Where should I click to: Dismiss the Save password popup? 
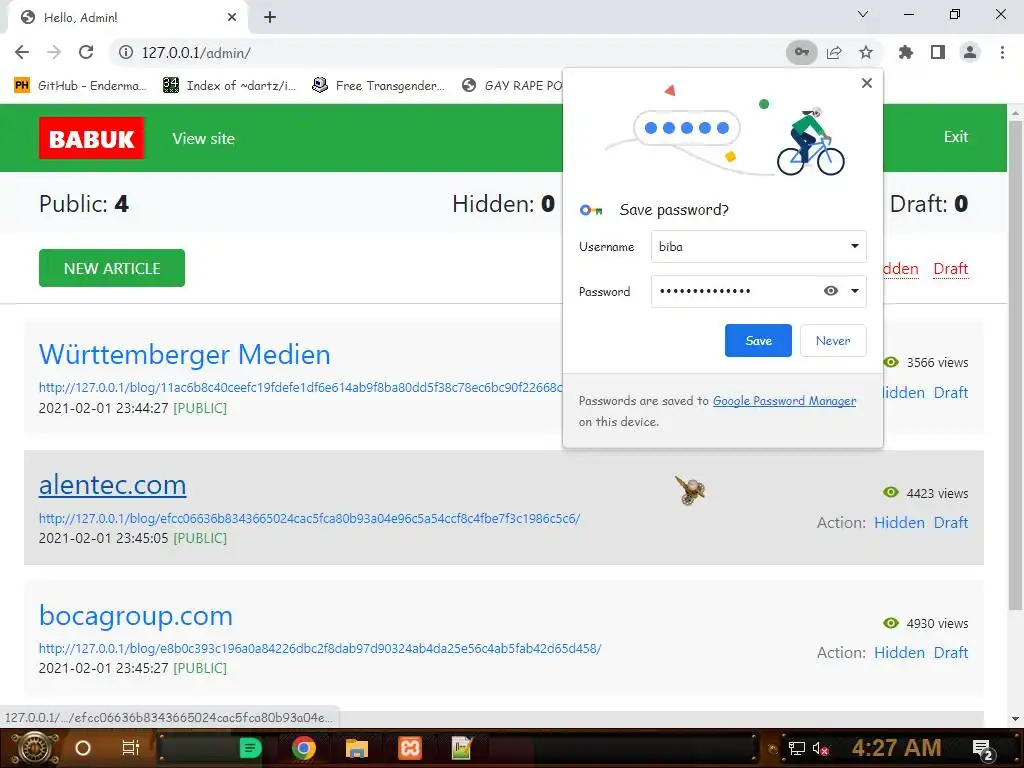coord(867,83)
